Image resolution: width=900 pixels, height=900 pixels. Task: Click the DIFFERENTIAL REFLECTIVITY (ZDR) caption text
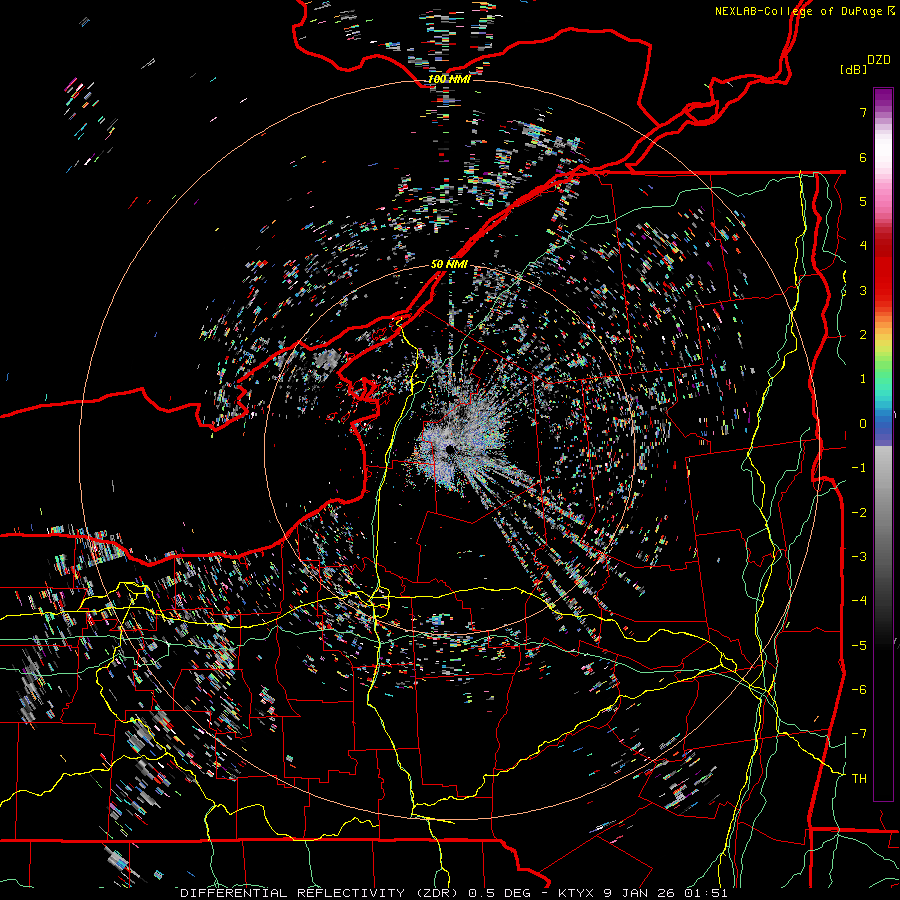pos(320,893)
